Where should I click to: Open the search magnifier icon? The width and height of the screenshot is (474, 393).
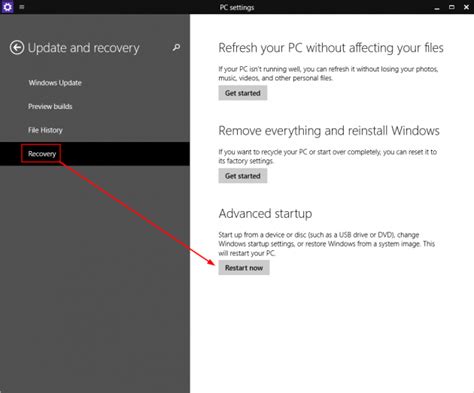tap(176, 48)
